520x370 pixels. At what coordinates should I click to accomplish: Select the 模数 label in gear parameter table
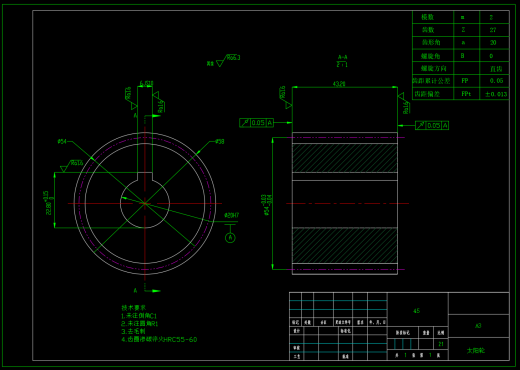[x=427, y=17]
